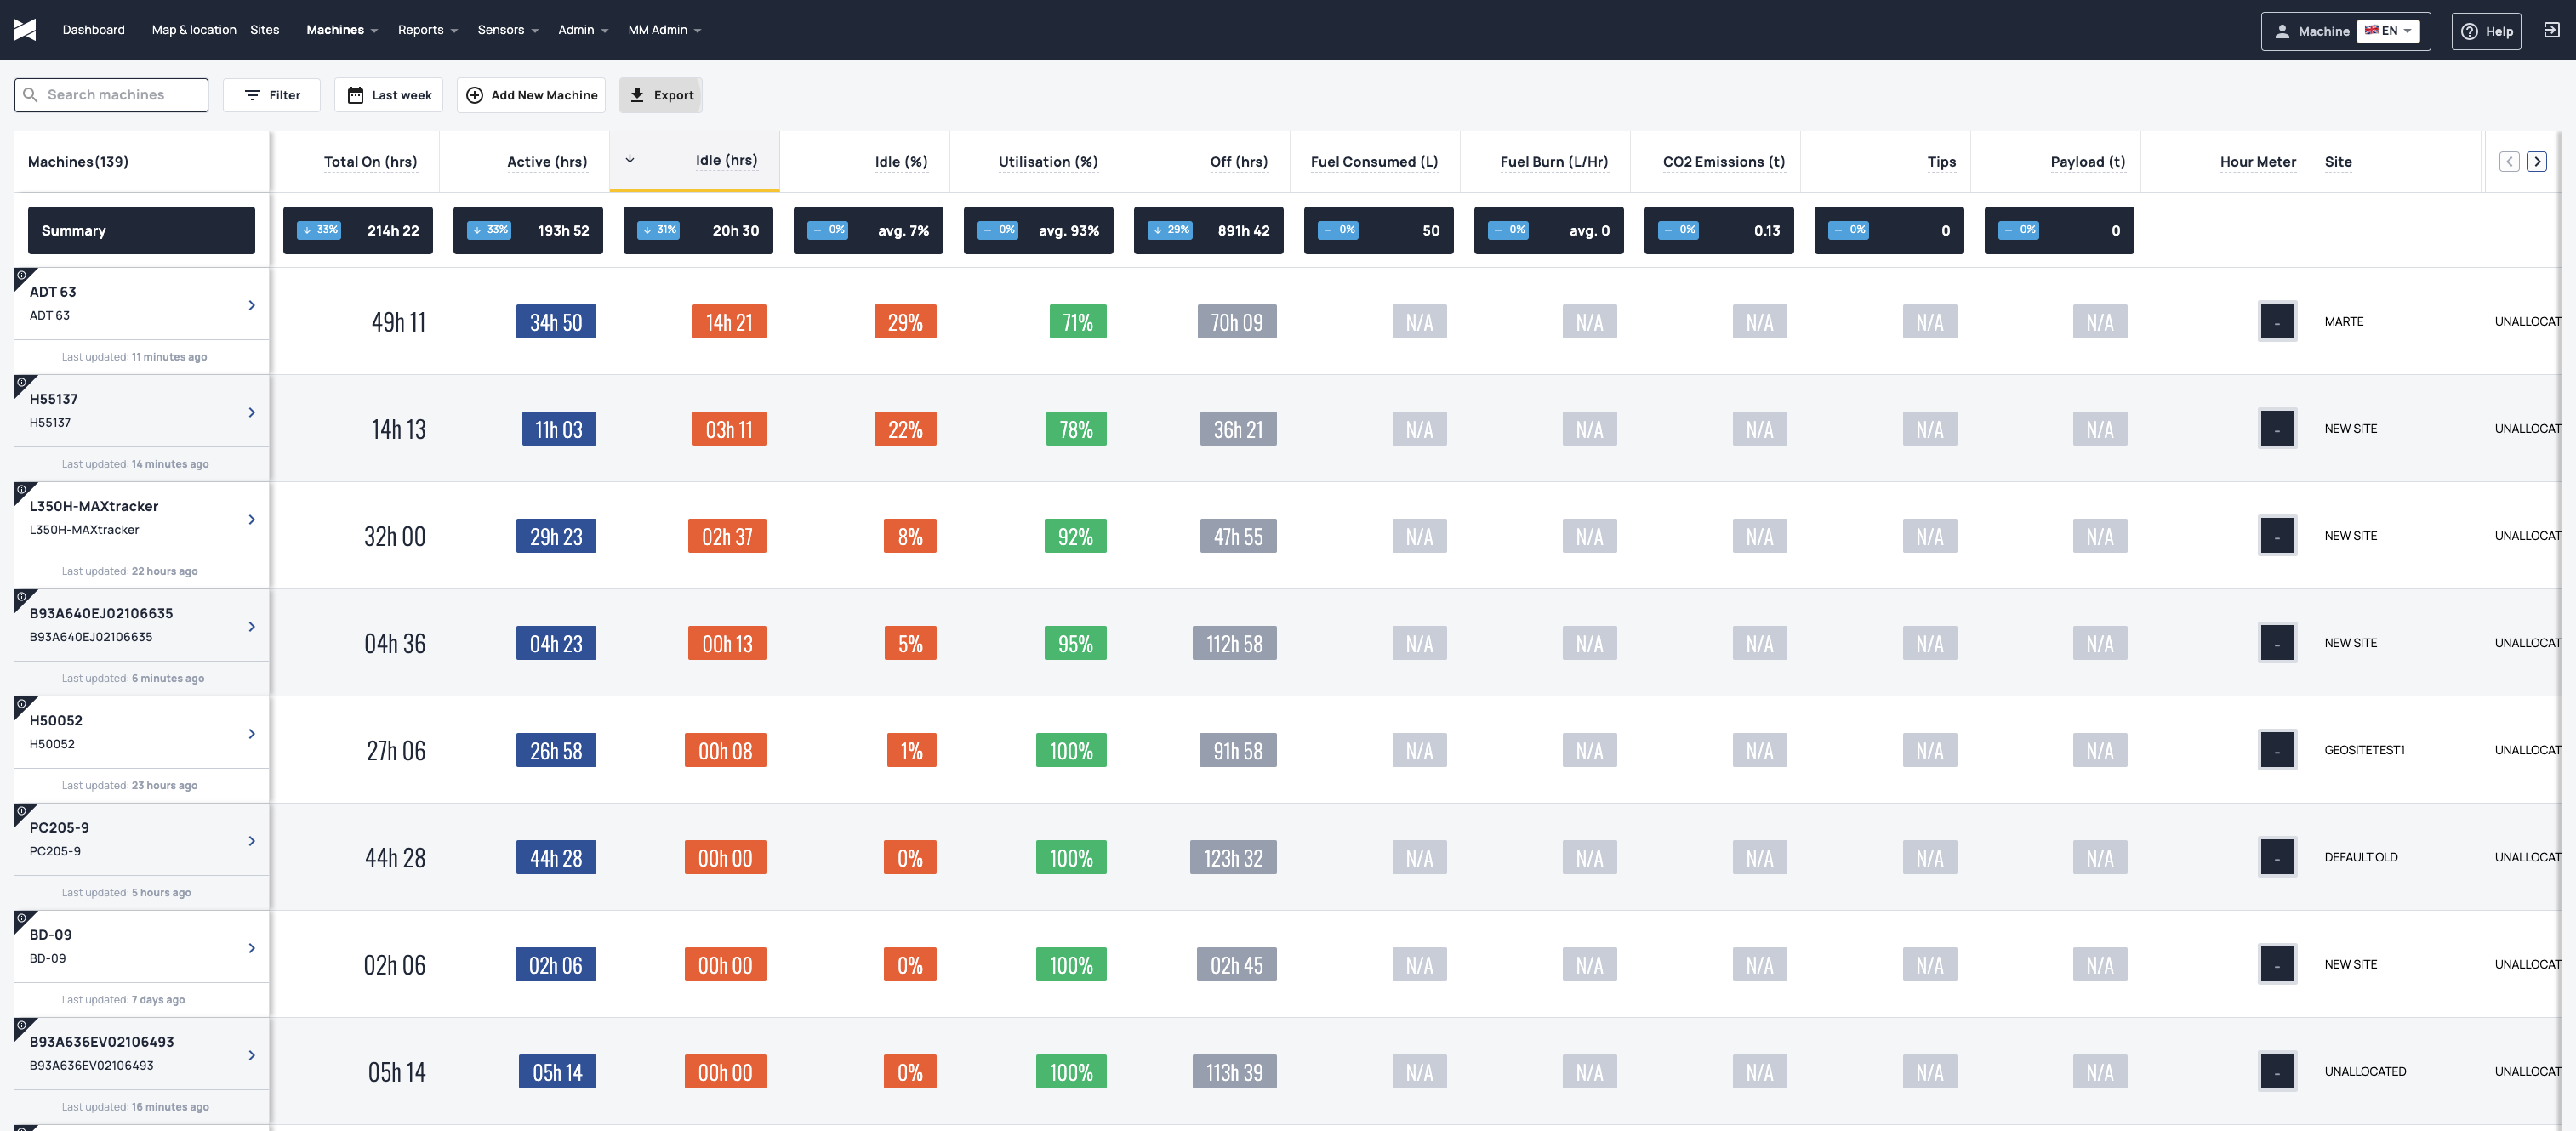Click the 123h 32 off hours badge
The width and height of the screenshot is (2576, 1131).
pos(1233,857)
